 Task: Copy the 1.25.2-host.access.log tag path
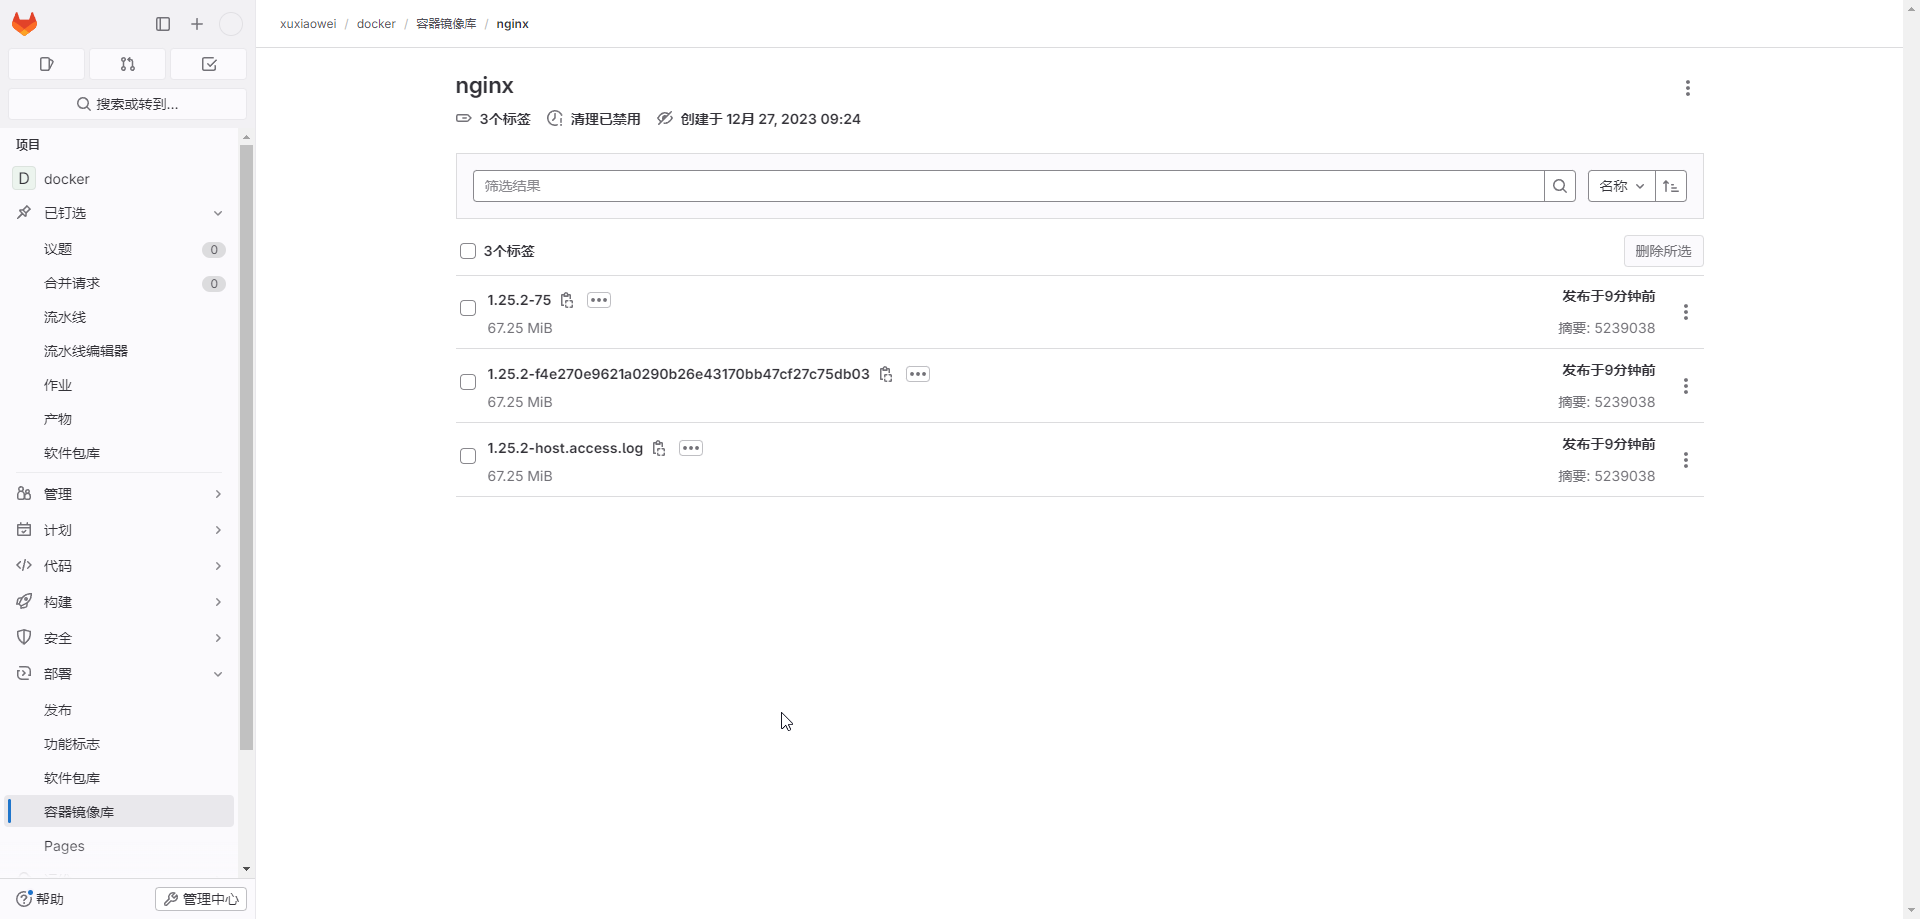[659, 448]
